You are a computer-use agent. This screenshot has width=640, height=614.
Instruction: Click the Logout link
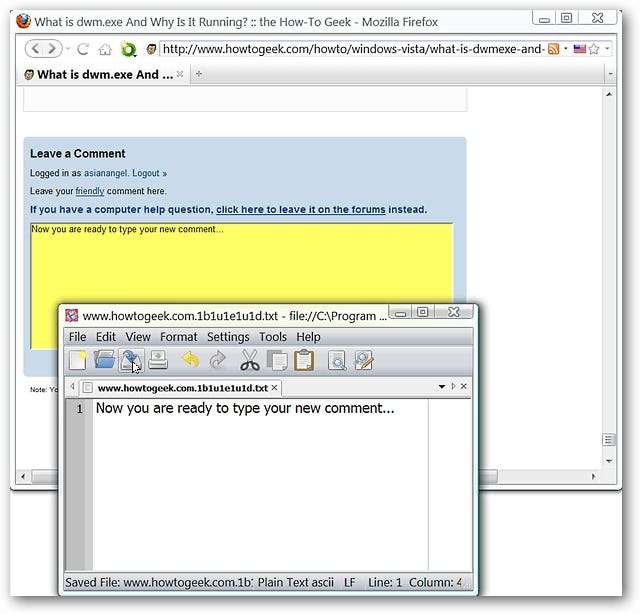pyautogui.click(x=146, y=173)
